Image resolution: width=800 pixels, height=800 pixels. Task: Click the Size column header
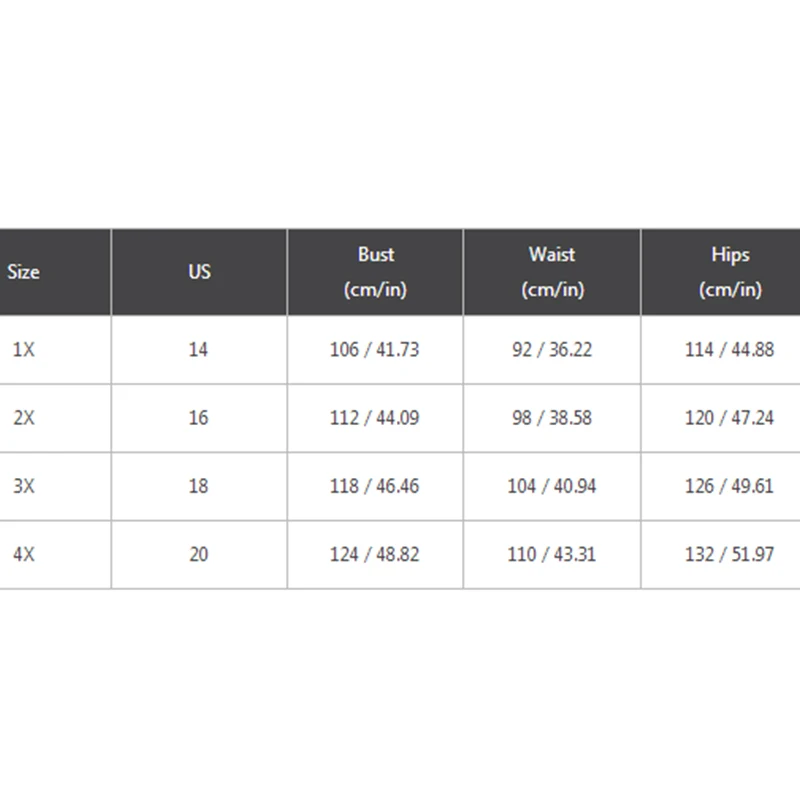coord(24,272)
